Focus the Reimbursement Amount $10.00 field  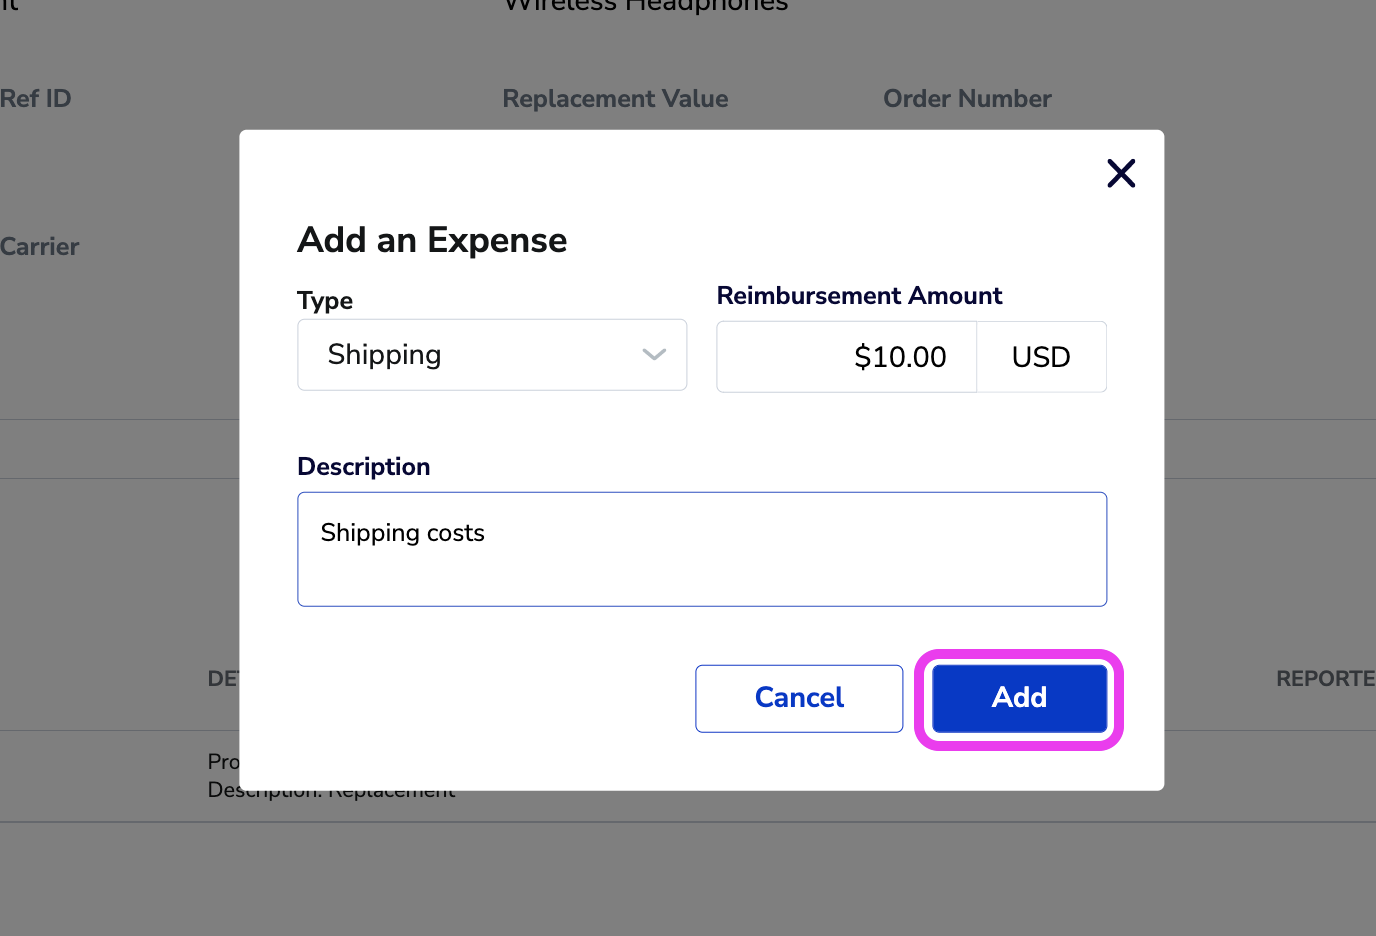tap(847, 357)
